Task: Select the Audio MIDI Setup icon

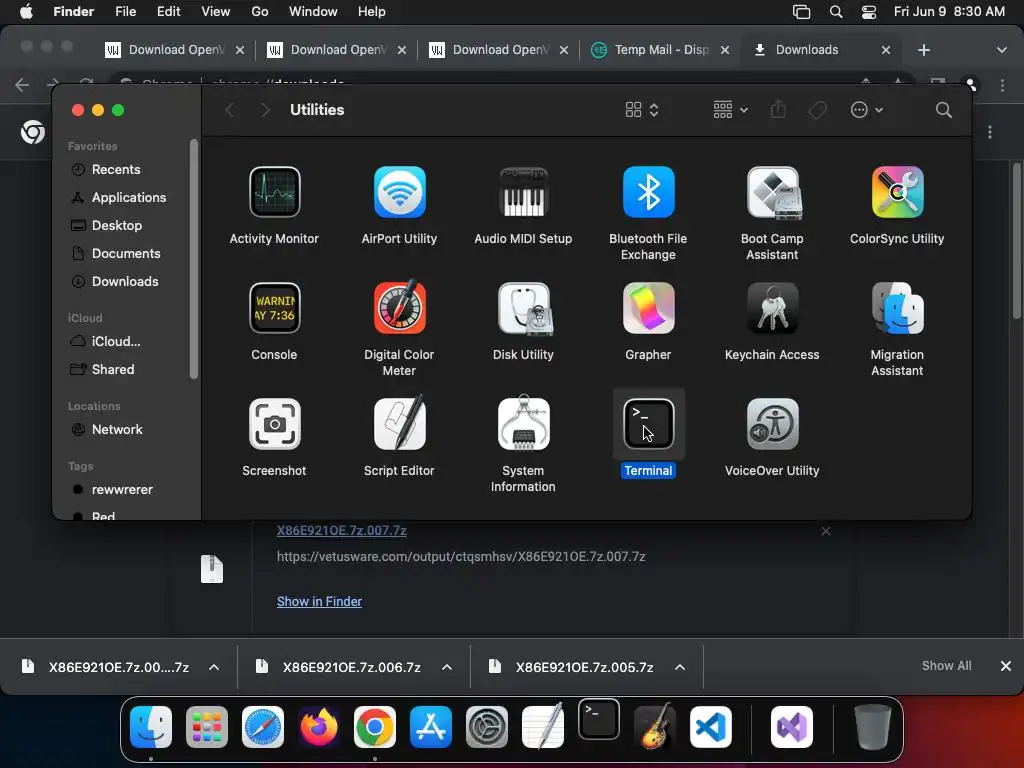Action: click(523, 192)
